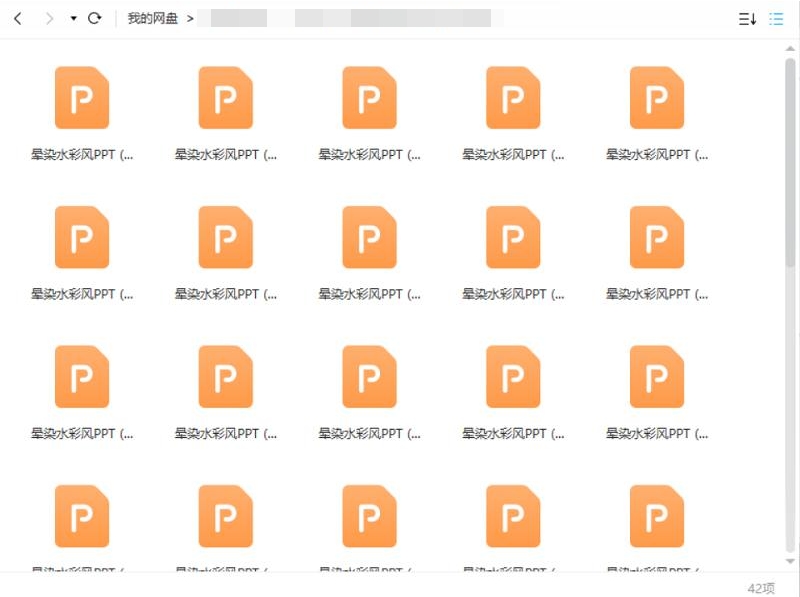Select the last PPT icon in the second row

655,237
